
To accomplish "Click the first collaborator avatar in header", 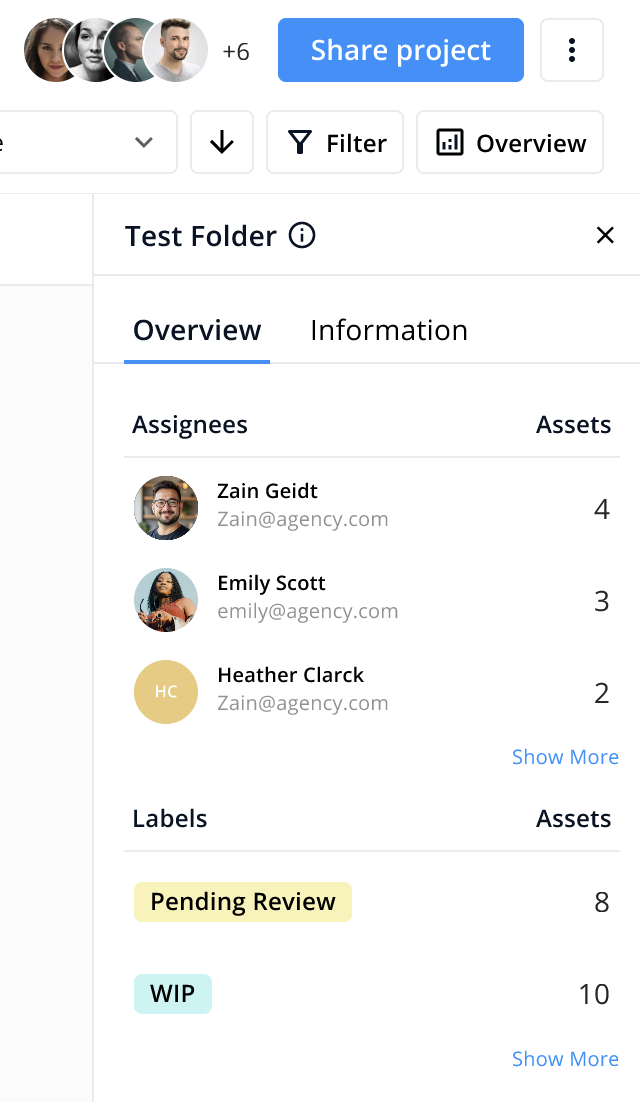I will coord(50,50).
